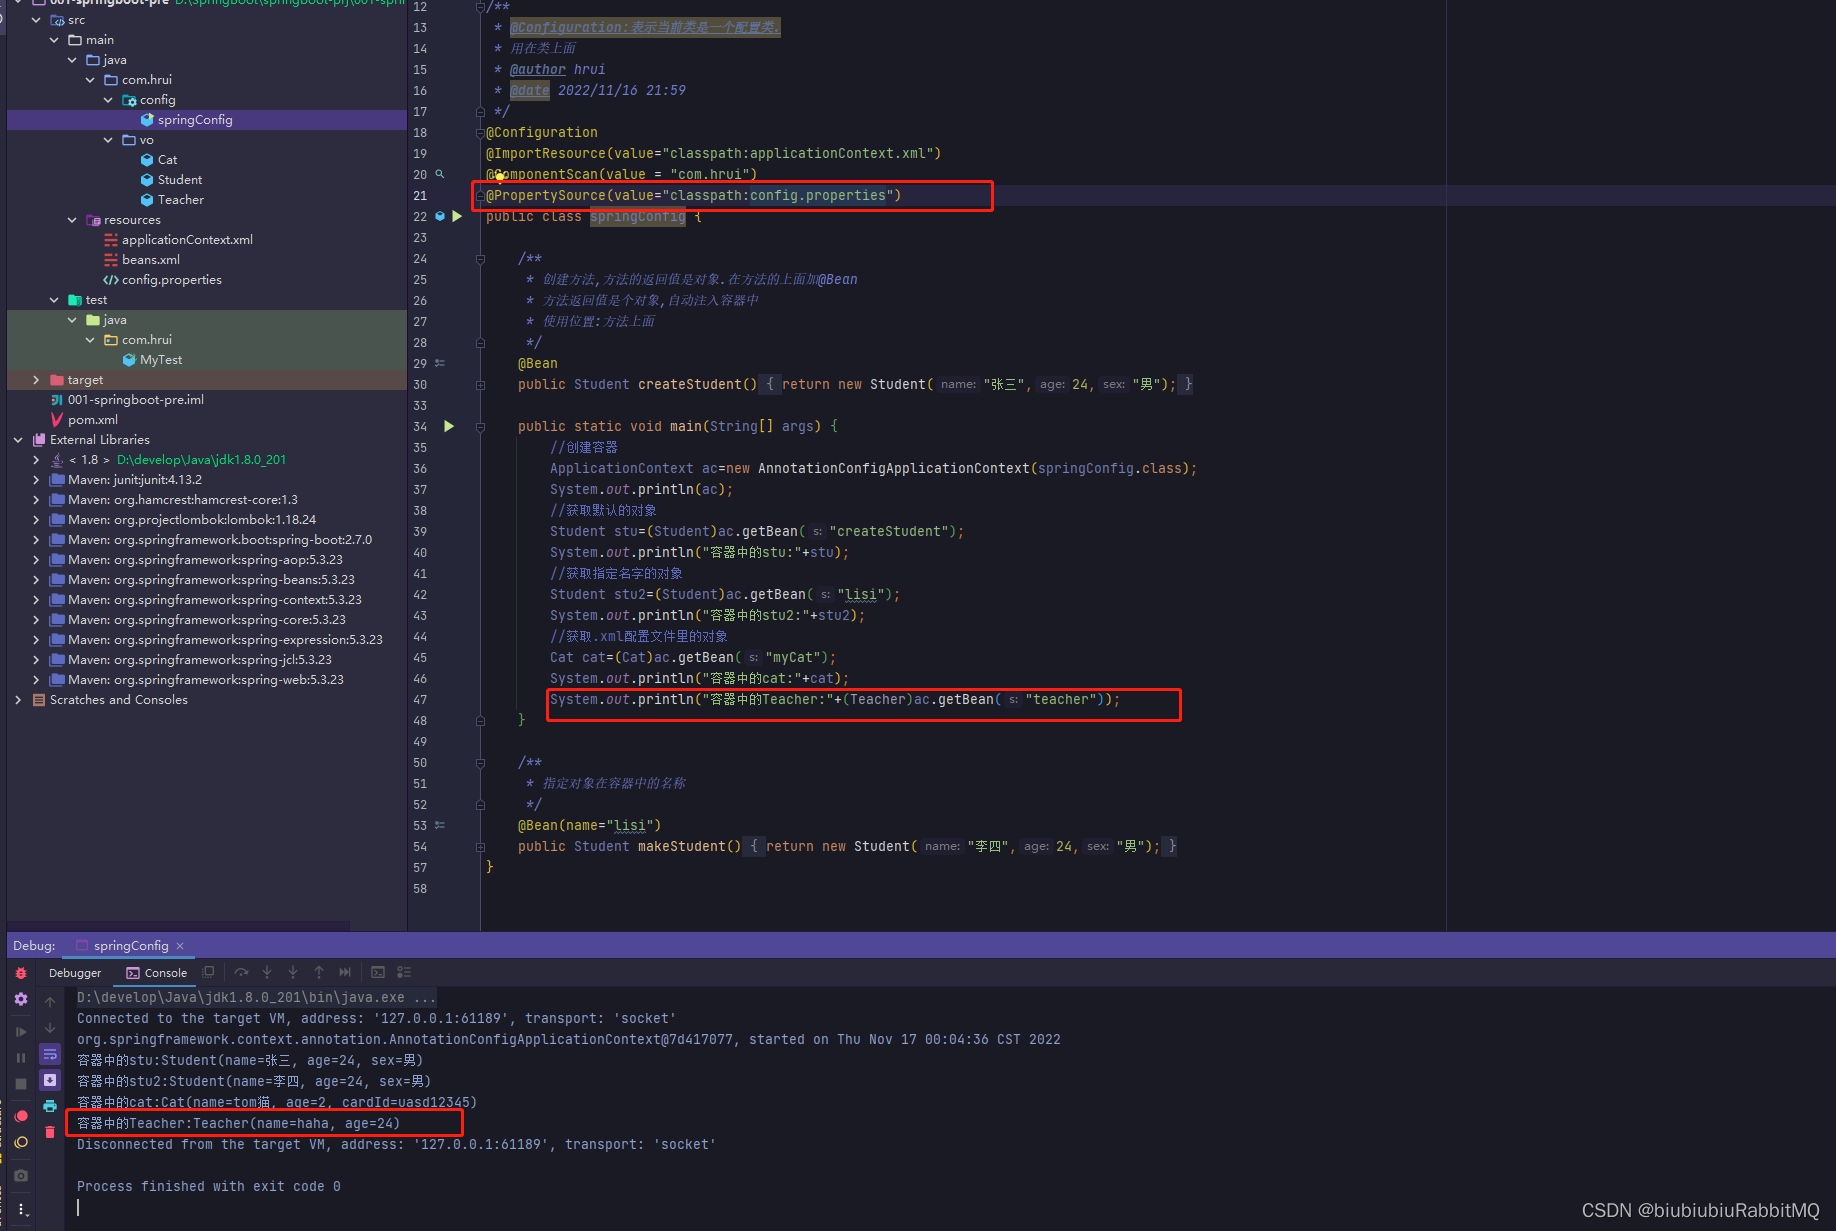
Task: Click the Teacher console output line
Action: [238, 1123]
